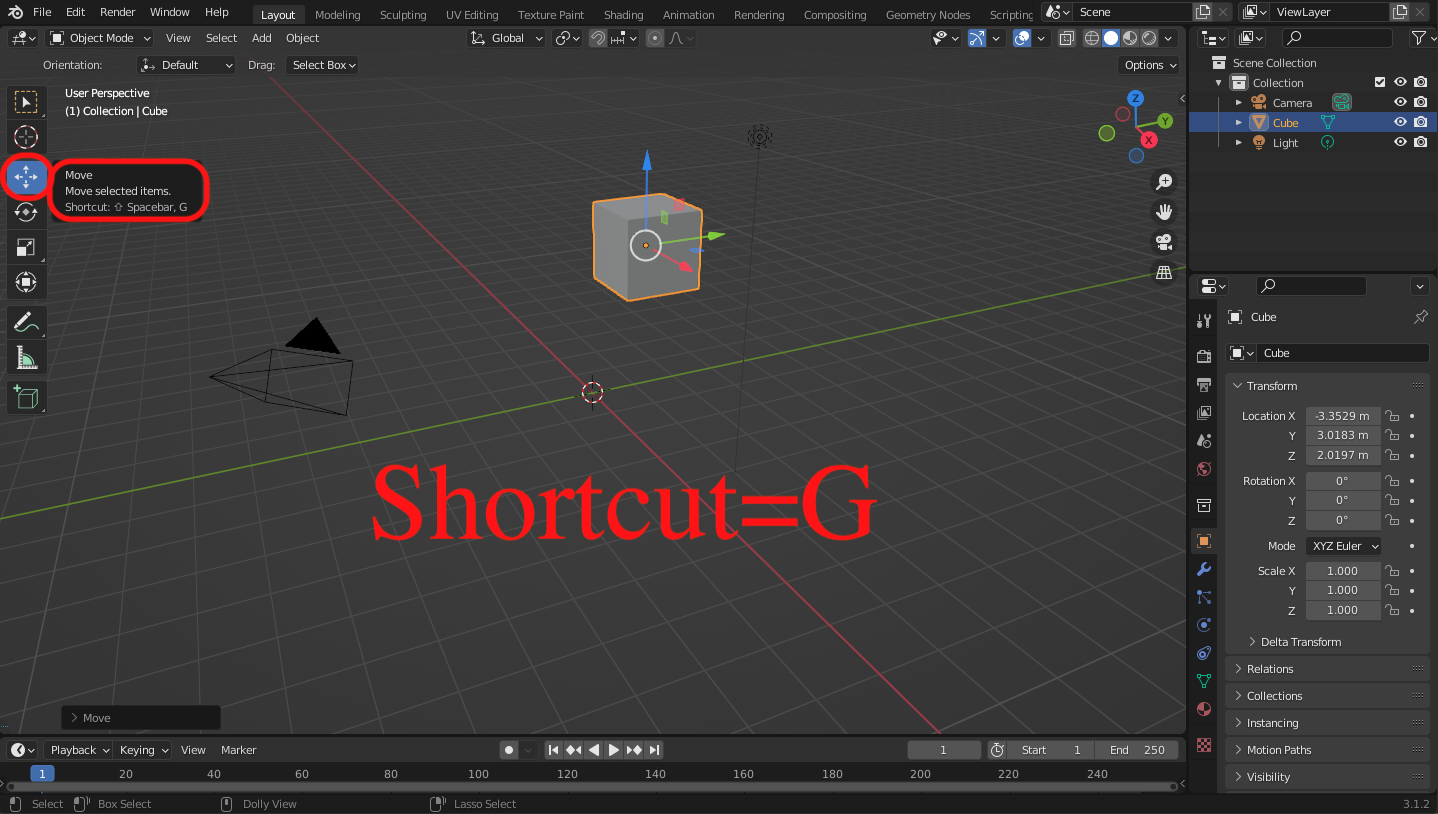
Task: Switch to the Modeling workspace tab
Action: click(x=337, y=15)
